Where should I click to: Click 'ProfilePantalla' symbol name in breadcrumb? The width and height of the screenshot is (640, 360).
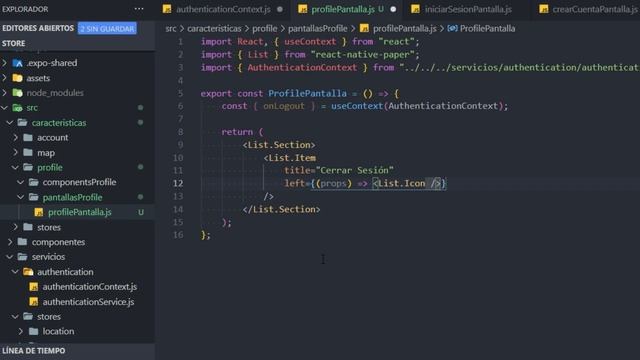point(487,29)
